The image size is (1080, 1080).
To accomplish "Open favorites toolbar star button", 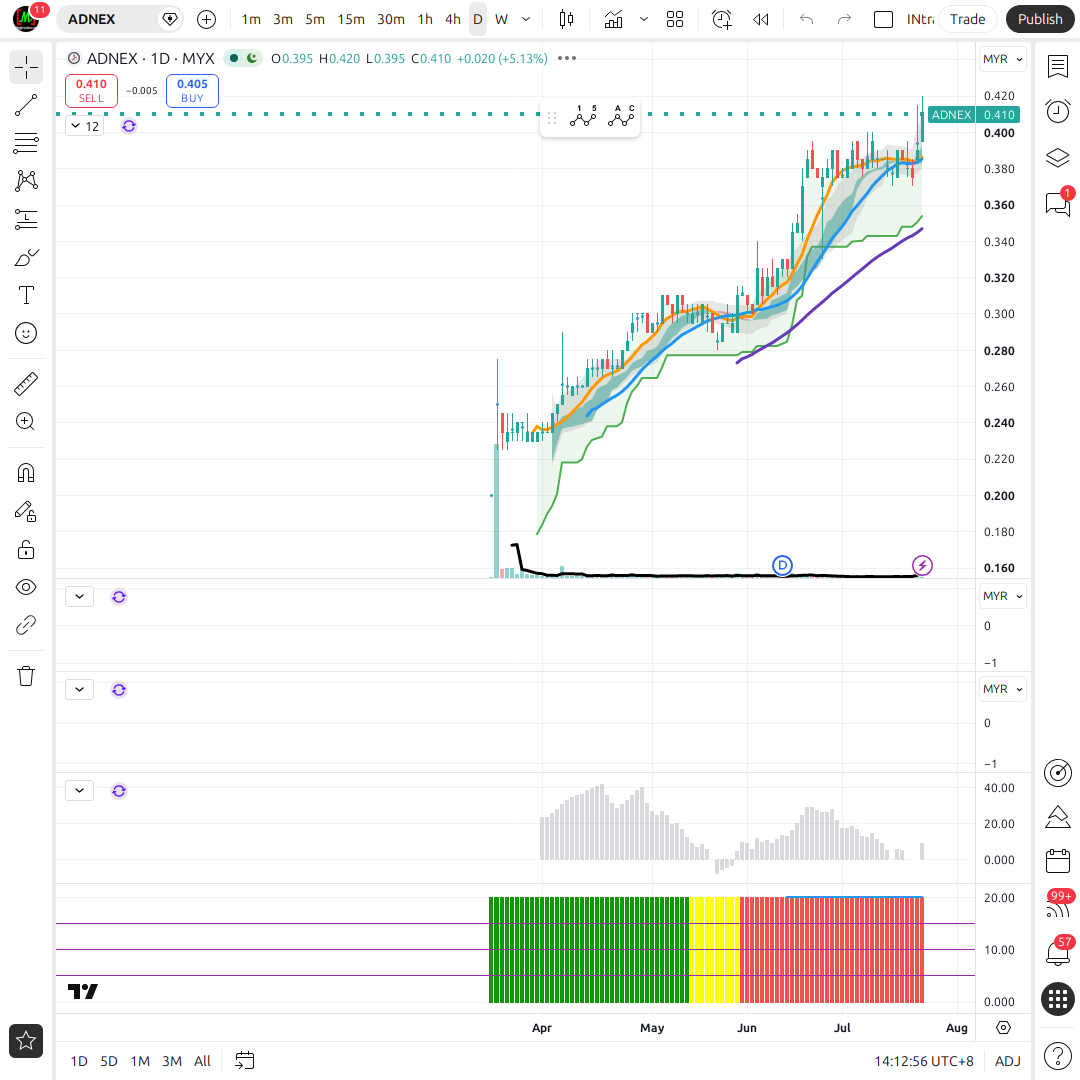I will coord(26,1041).
